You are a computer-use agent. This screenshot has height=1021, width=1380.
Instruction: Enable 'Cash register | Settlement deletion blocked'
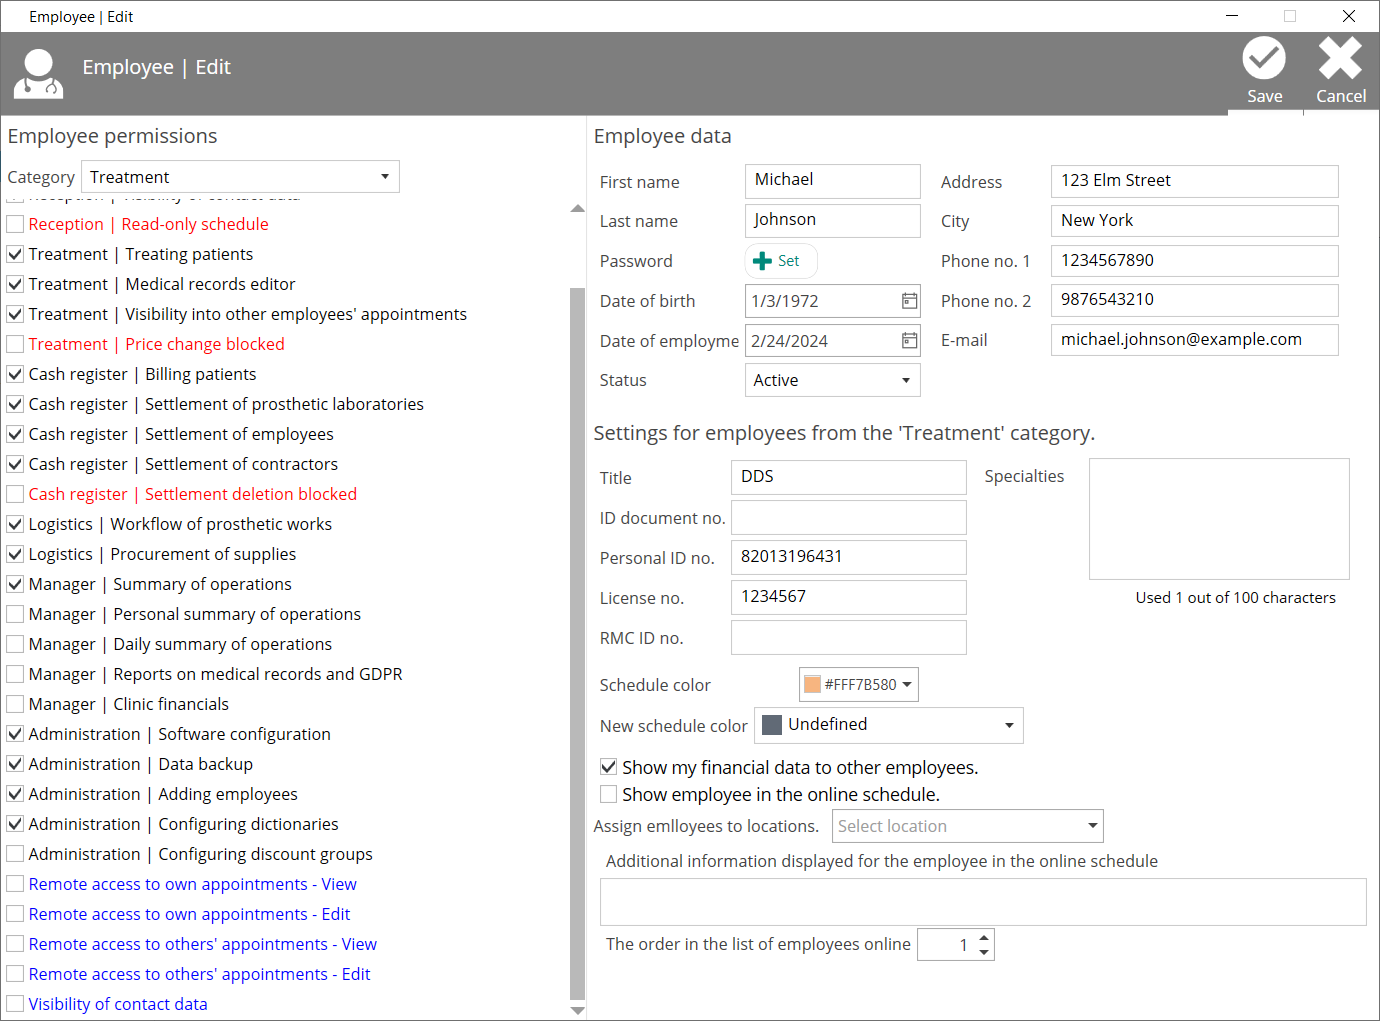pyautogui.click(x=15, y=494)
